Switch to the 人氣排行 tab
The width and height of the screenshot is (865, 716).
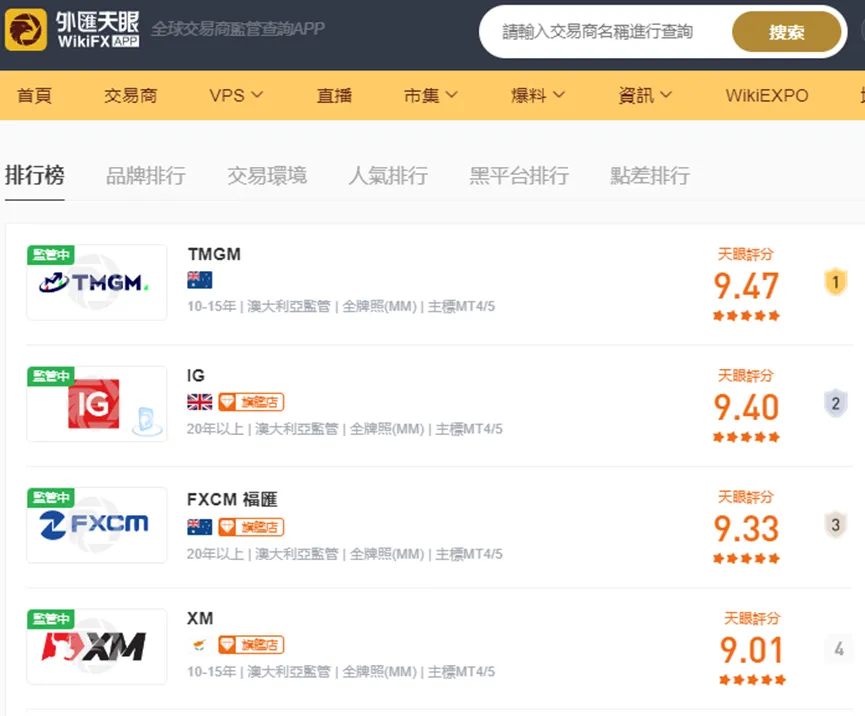[388, 175]
